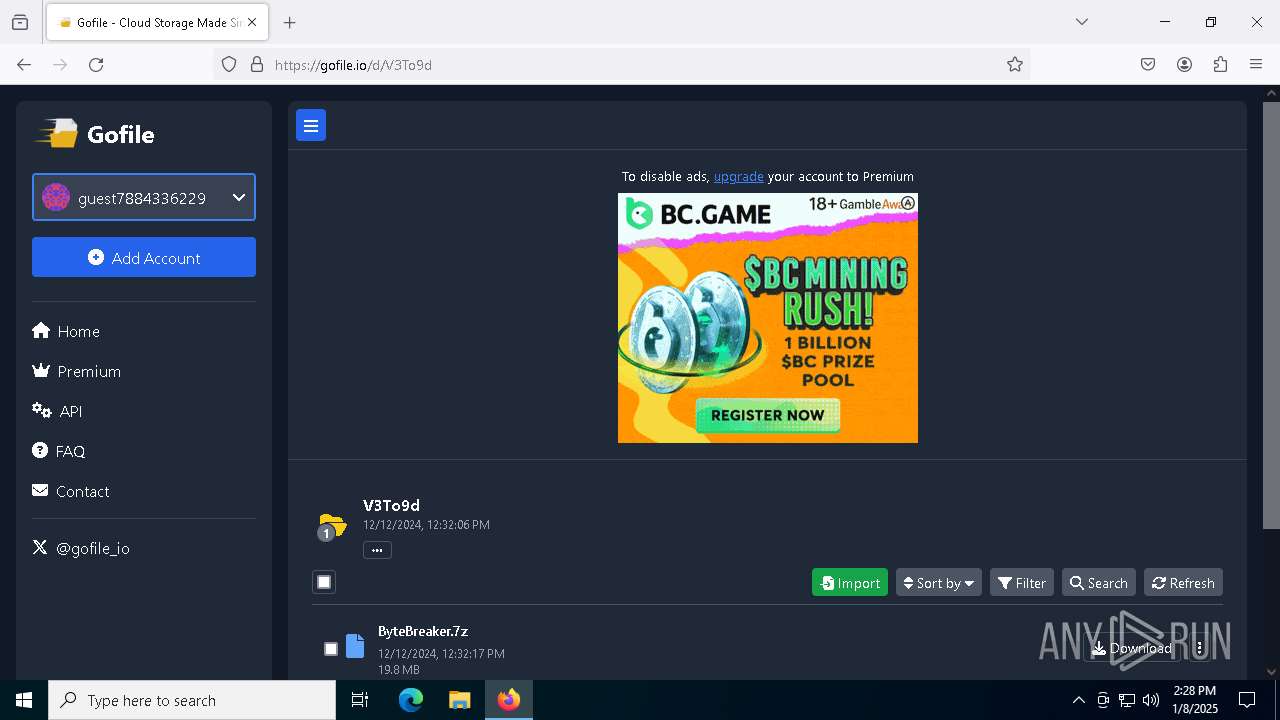The image size is (1280, 720).
Task: Click the Add Account button
Action: [x=144, y=257]
